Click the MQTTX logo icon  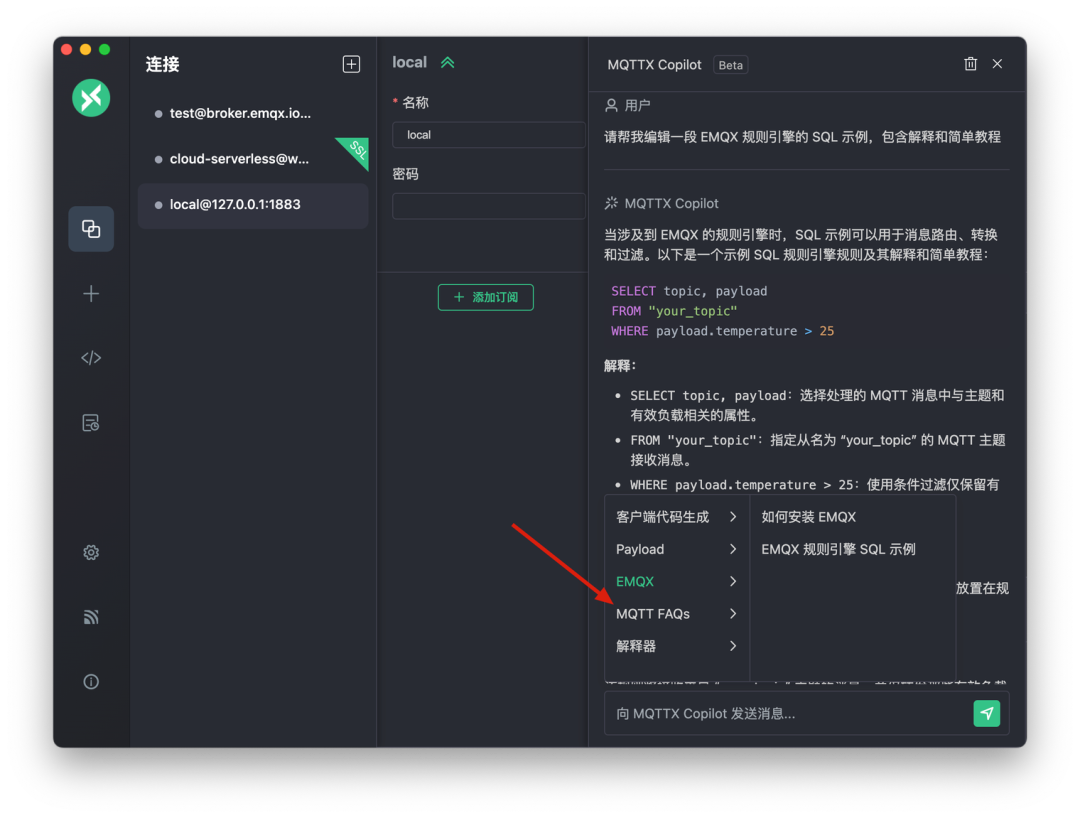pyautogui.click(x=91, y=98)
